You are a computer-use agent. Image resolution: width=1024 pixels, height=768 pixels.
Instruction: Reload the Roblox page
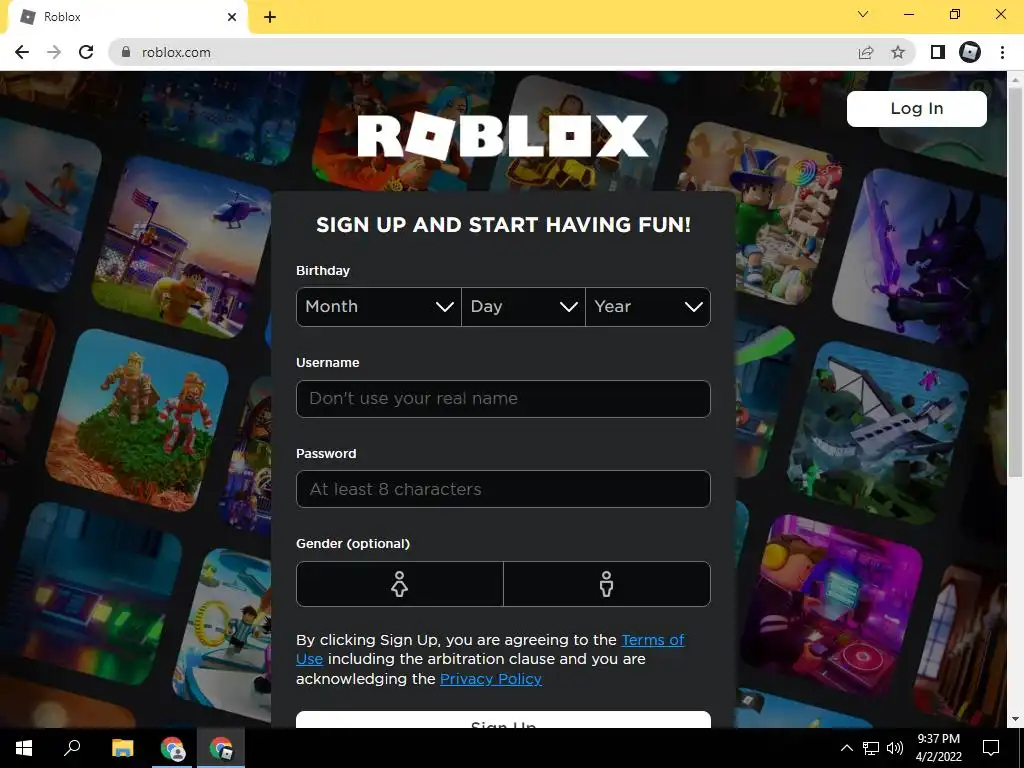coord(86,52)
